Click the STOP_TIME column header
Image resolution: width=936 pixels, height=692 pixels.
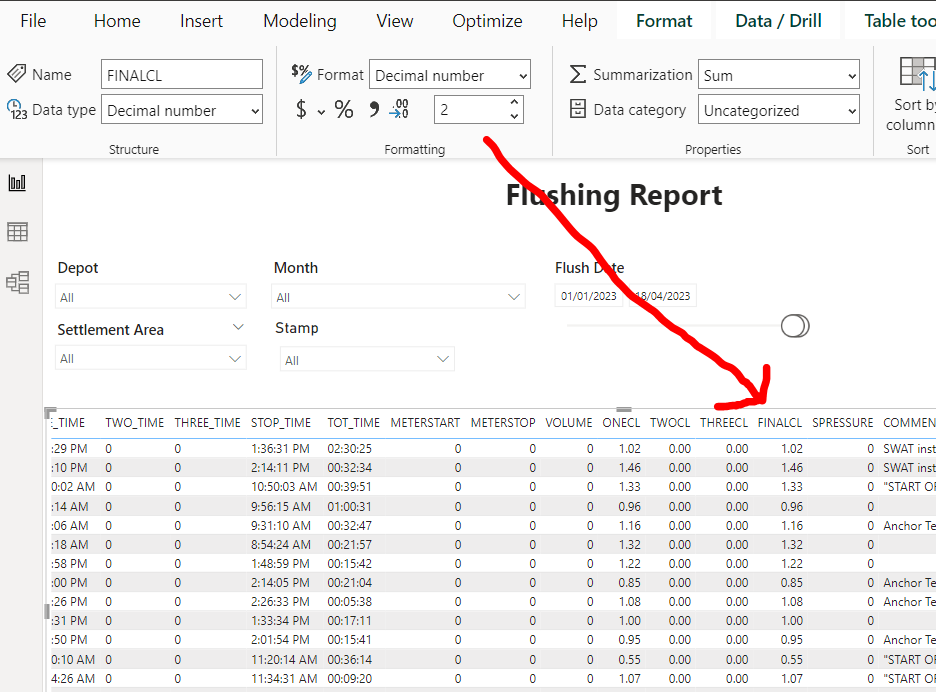[x=281, y=423]
